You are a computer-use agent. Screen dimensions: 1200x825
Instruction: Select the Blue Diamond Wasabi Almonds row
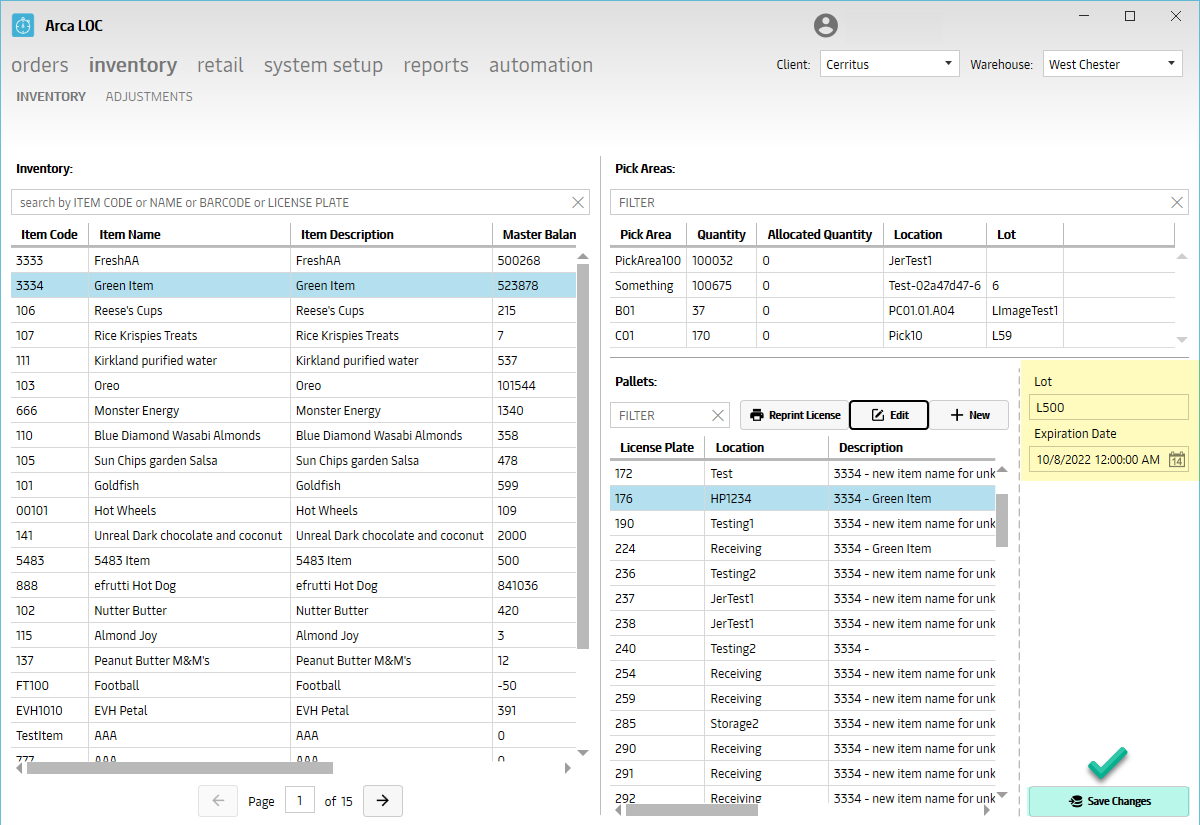pos(294,436)
